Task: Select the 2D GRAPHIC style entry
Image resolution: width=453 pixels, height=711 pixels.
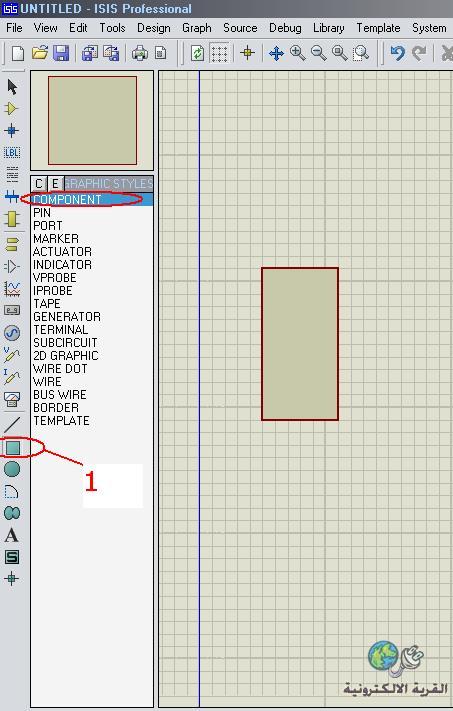Action: click(92, 356)
